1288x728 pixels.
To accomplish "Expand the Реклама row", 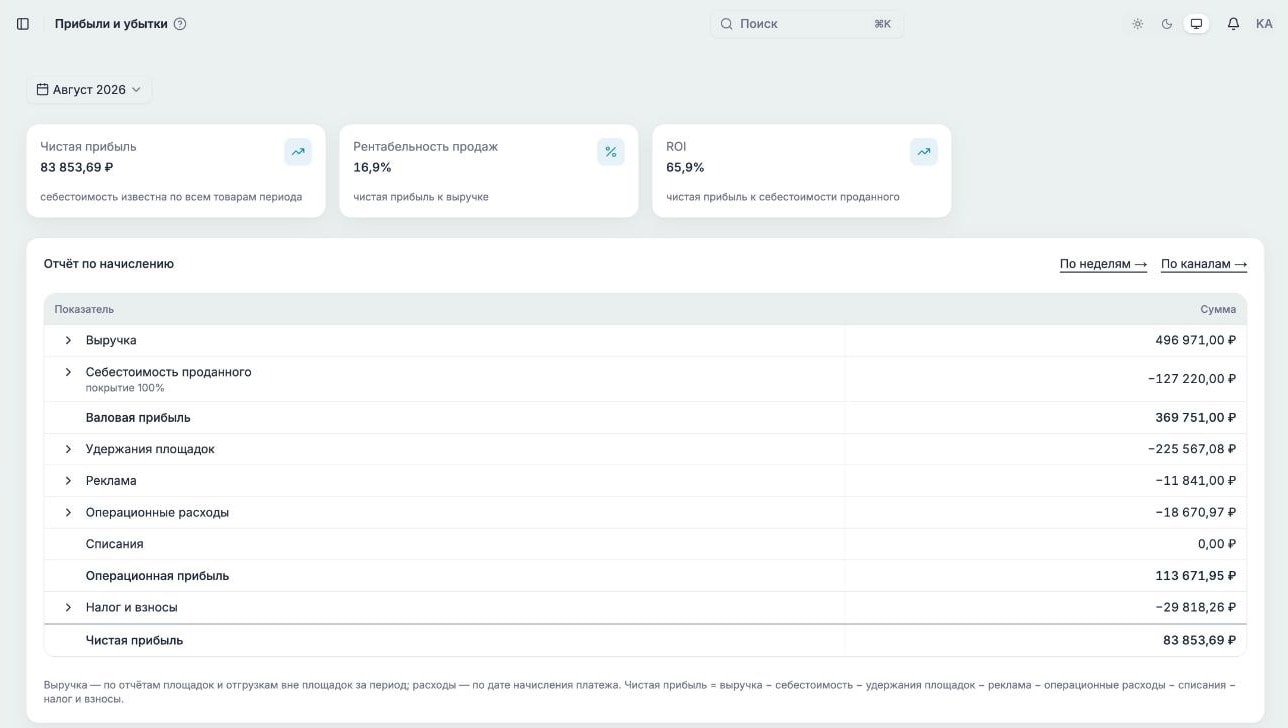I will pos(68,481).
